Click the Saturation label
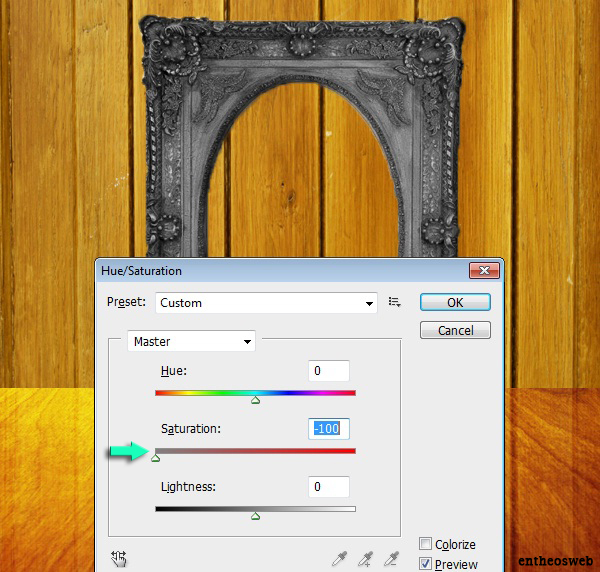 [x=191, y=429]
